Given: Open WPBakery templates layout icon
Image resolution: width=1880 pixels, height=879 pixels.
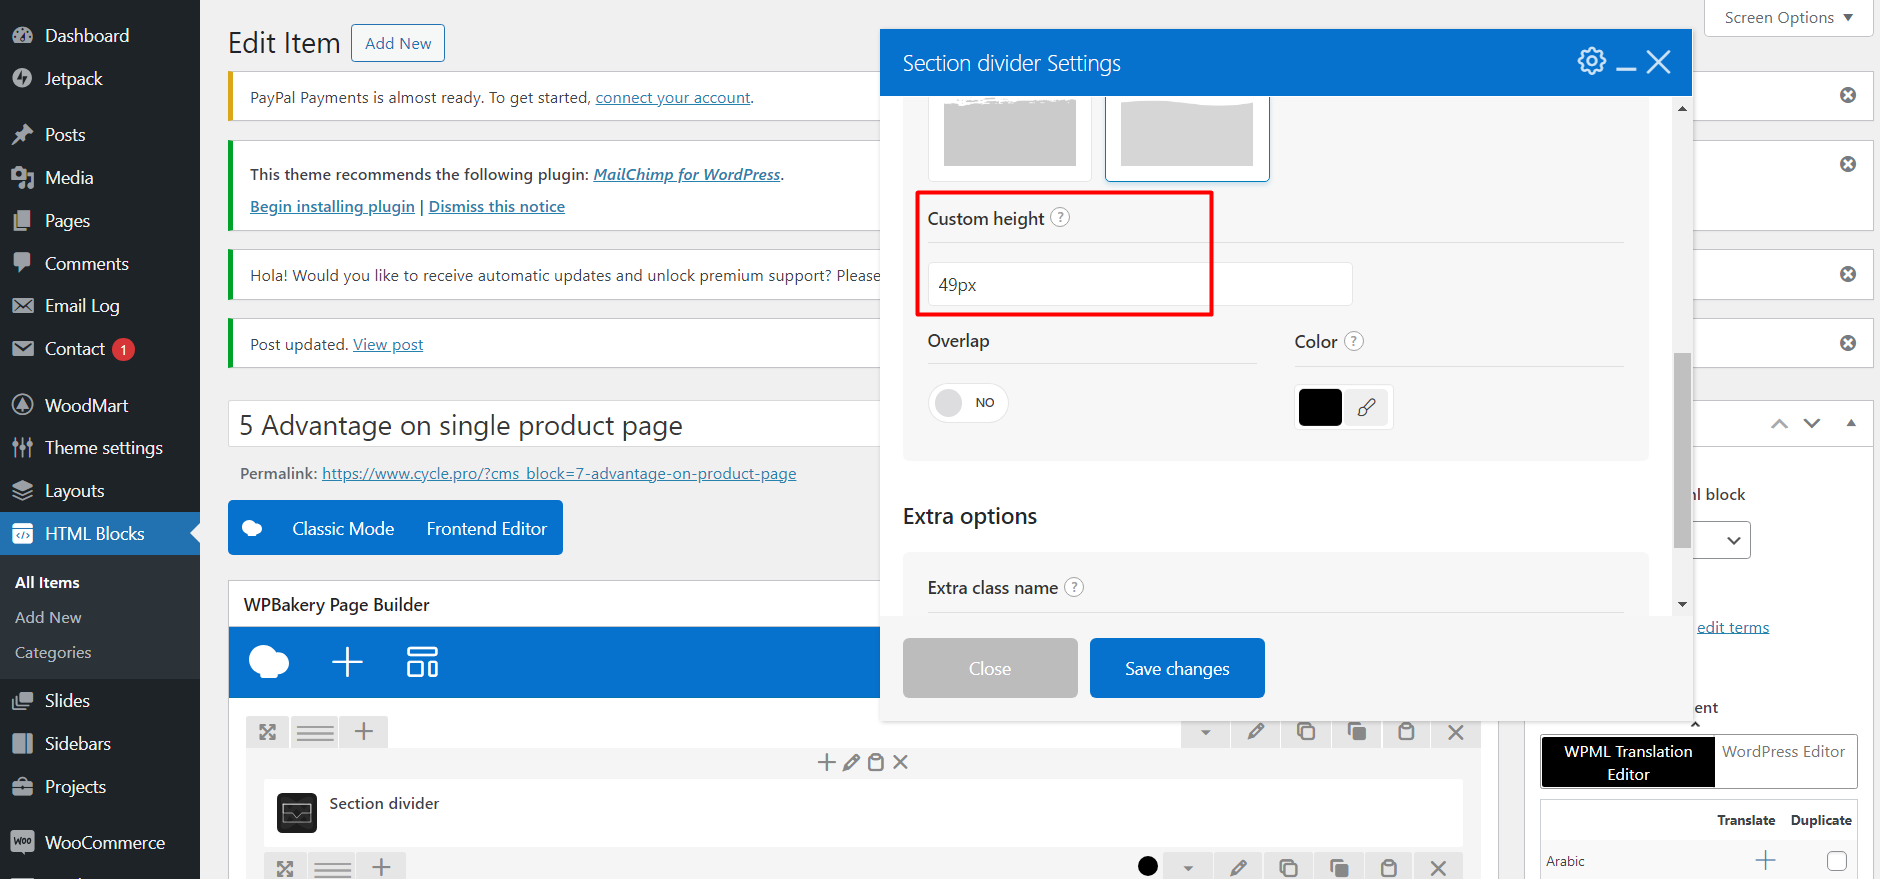Looking at the screenshot, I should point(422,662).
